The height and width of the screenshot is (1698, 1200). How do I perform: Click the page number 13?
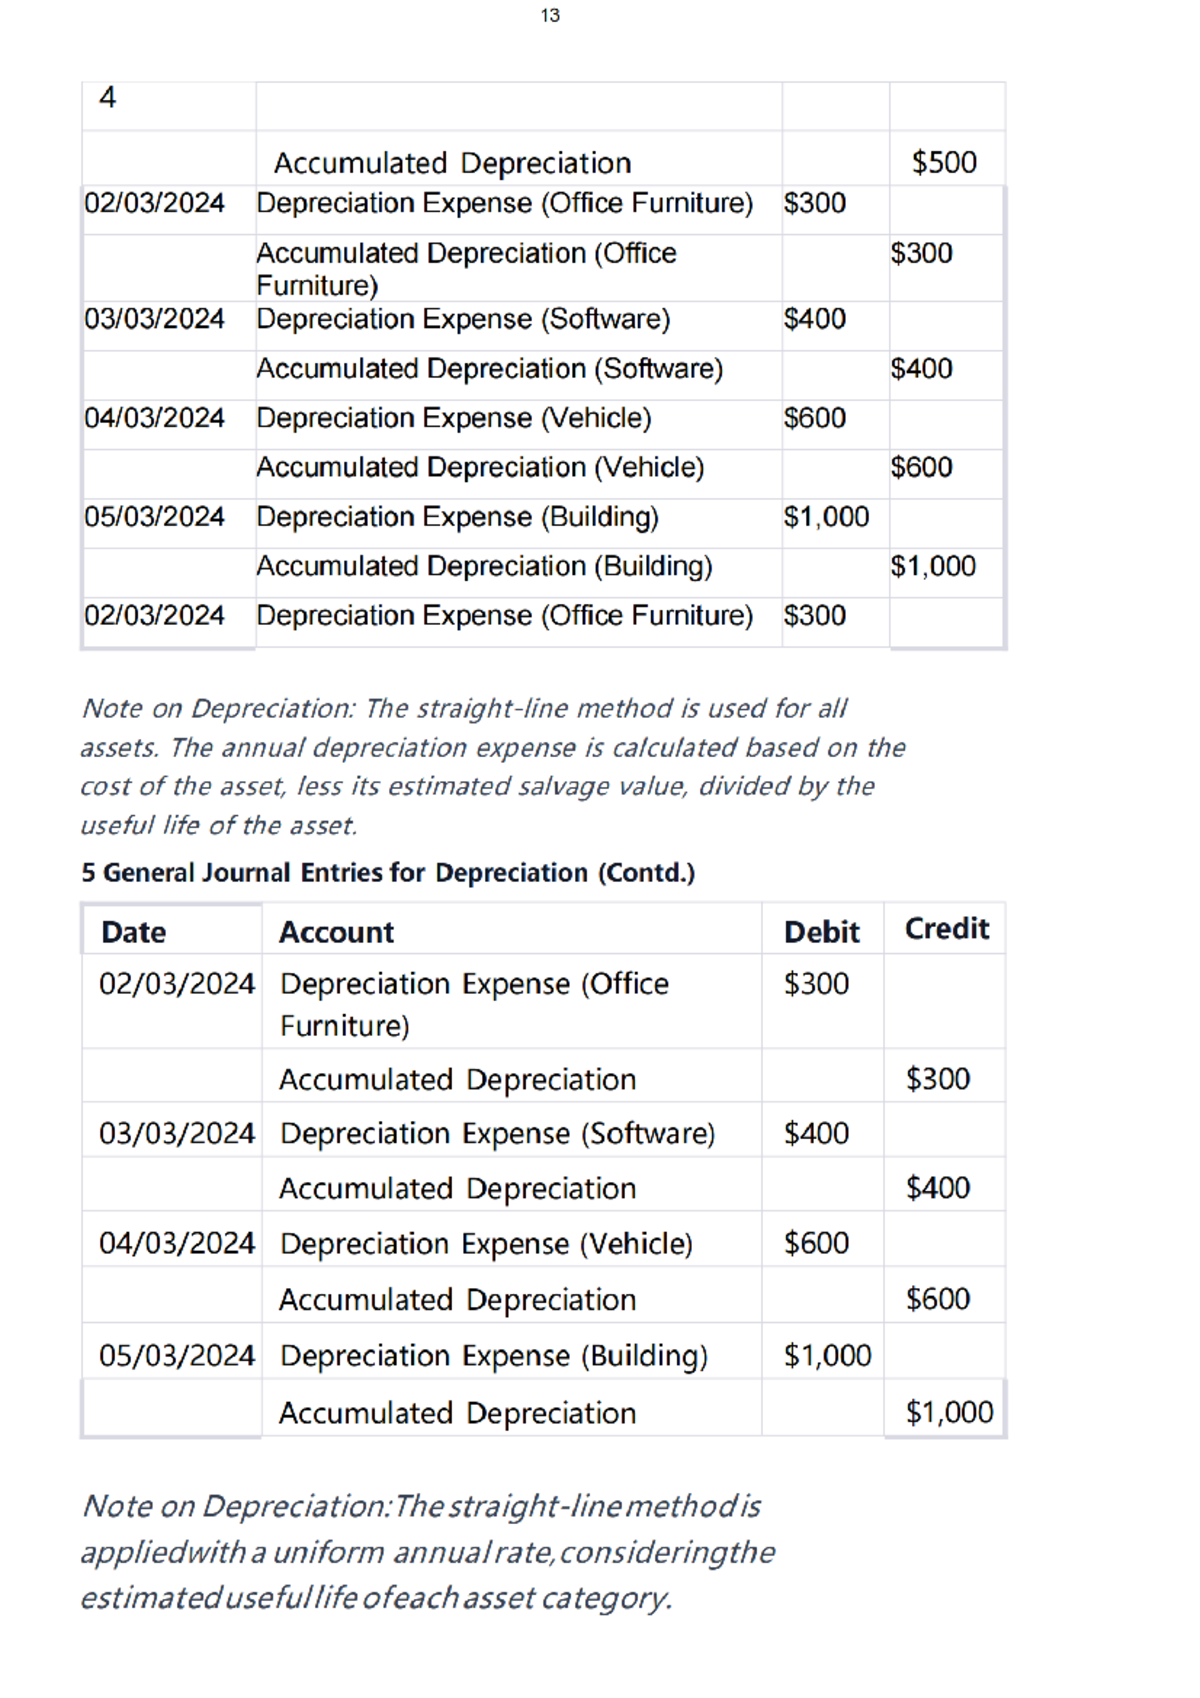click(x=550, y=15)
